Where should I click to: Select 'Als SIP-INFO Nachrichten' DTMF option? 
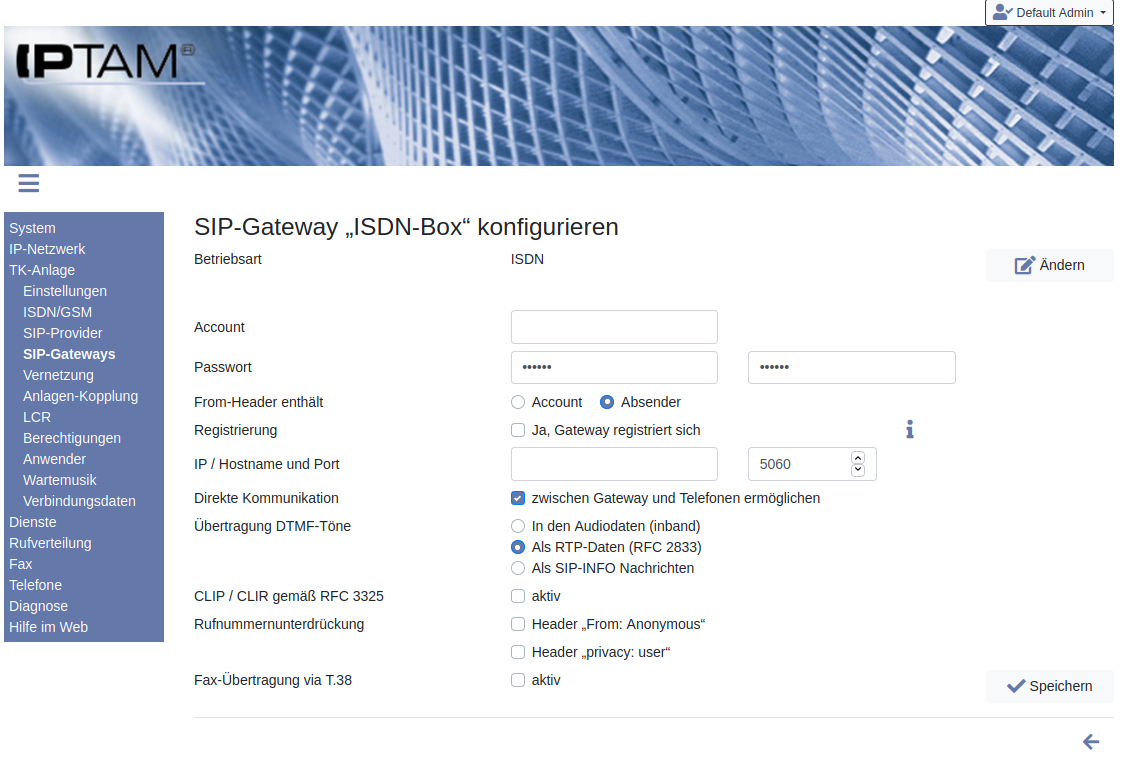pos(518,568)
